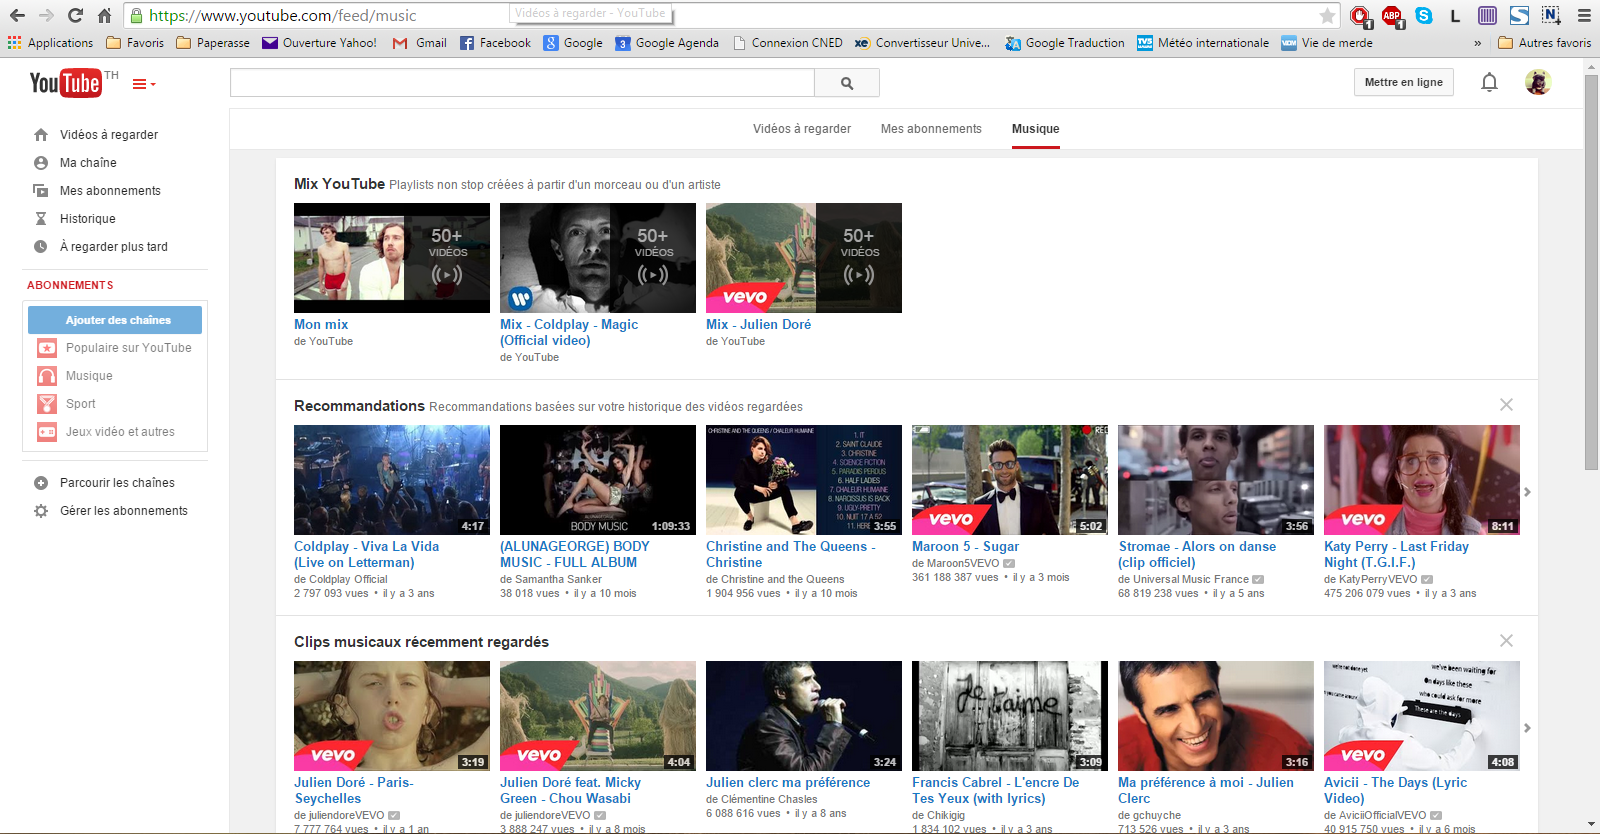Open the Skype extension icon
The height and width of the screenshot is (834, 1600).
1424,15
